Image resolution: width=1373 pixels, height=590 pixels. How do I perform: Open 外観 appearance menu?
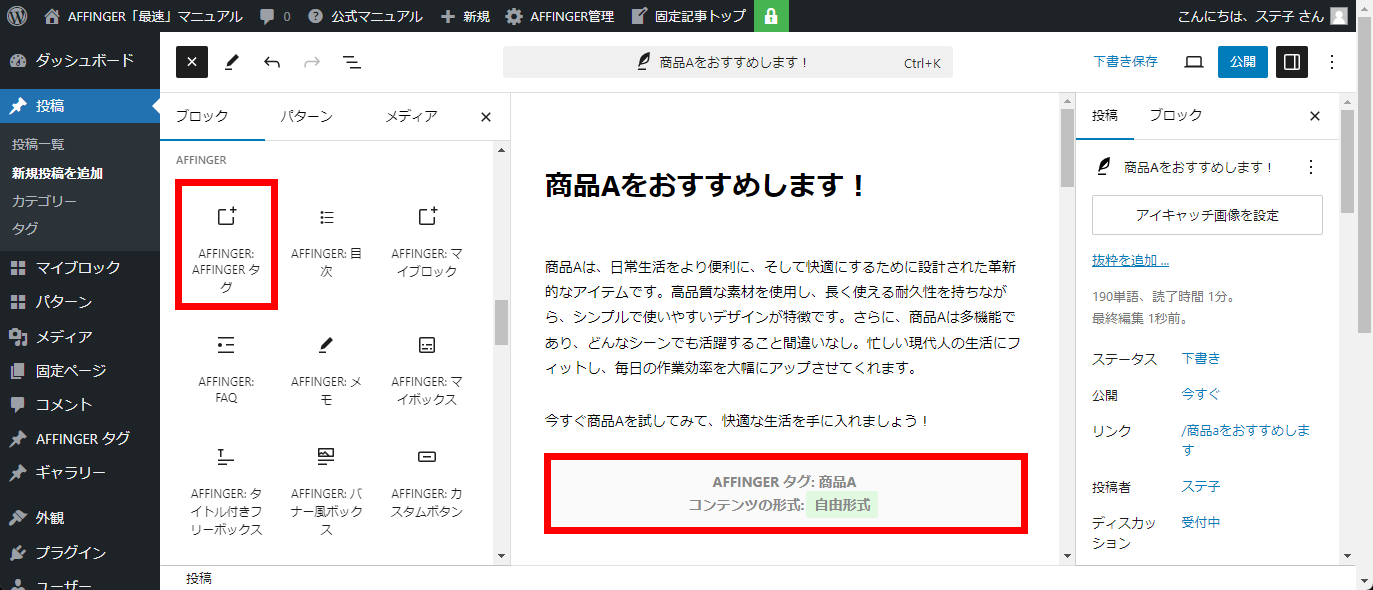click(x=80, y=518)
